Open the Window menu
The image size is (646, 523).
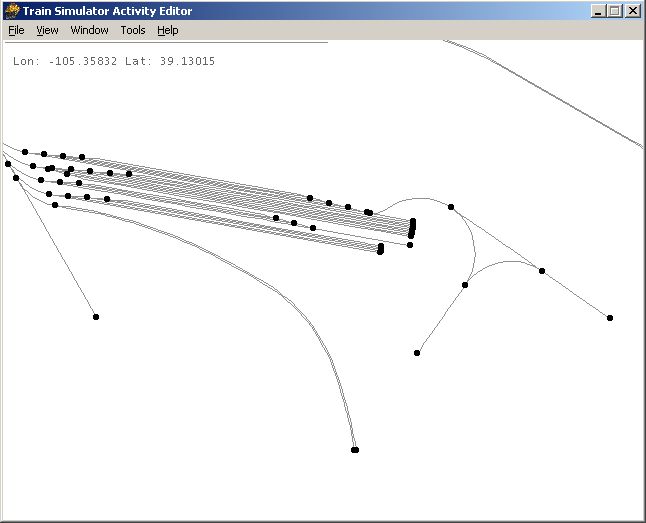(89, 30)
